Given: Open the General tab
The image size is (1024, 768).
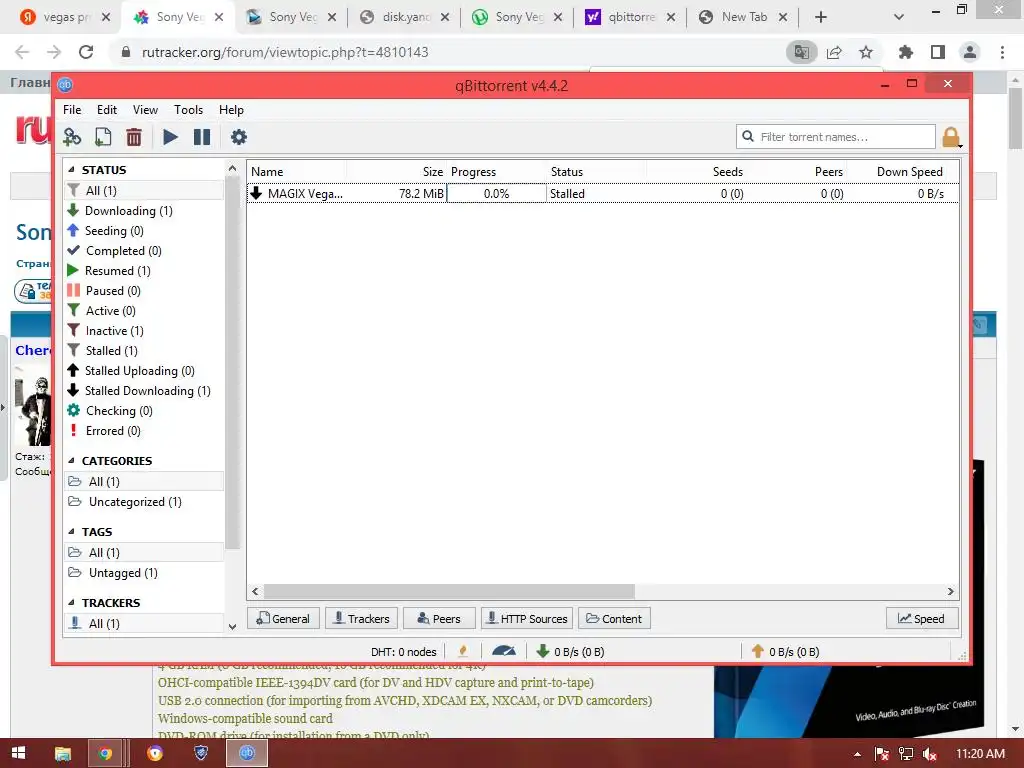Looking at the screenshot, I should [x=283, y=618].
